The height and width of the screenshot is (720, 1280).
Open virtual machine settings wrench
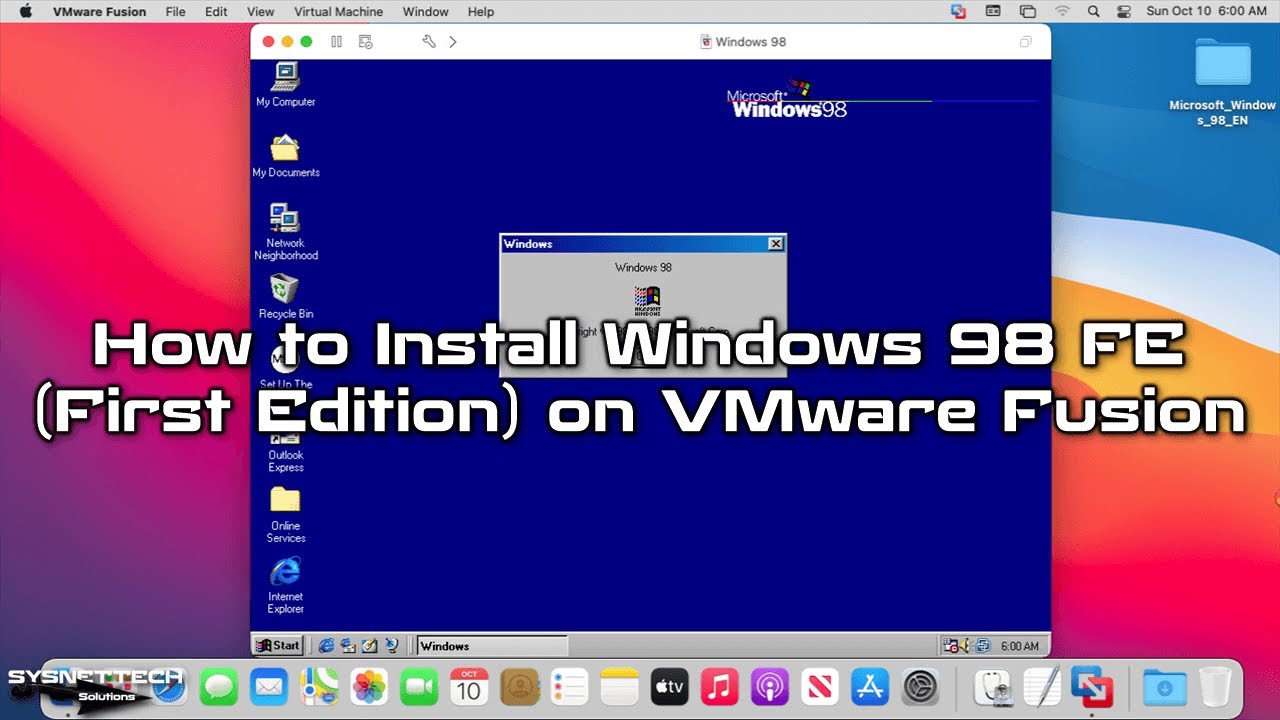click(429, 42)
